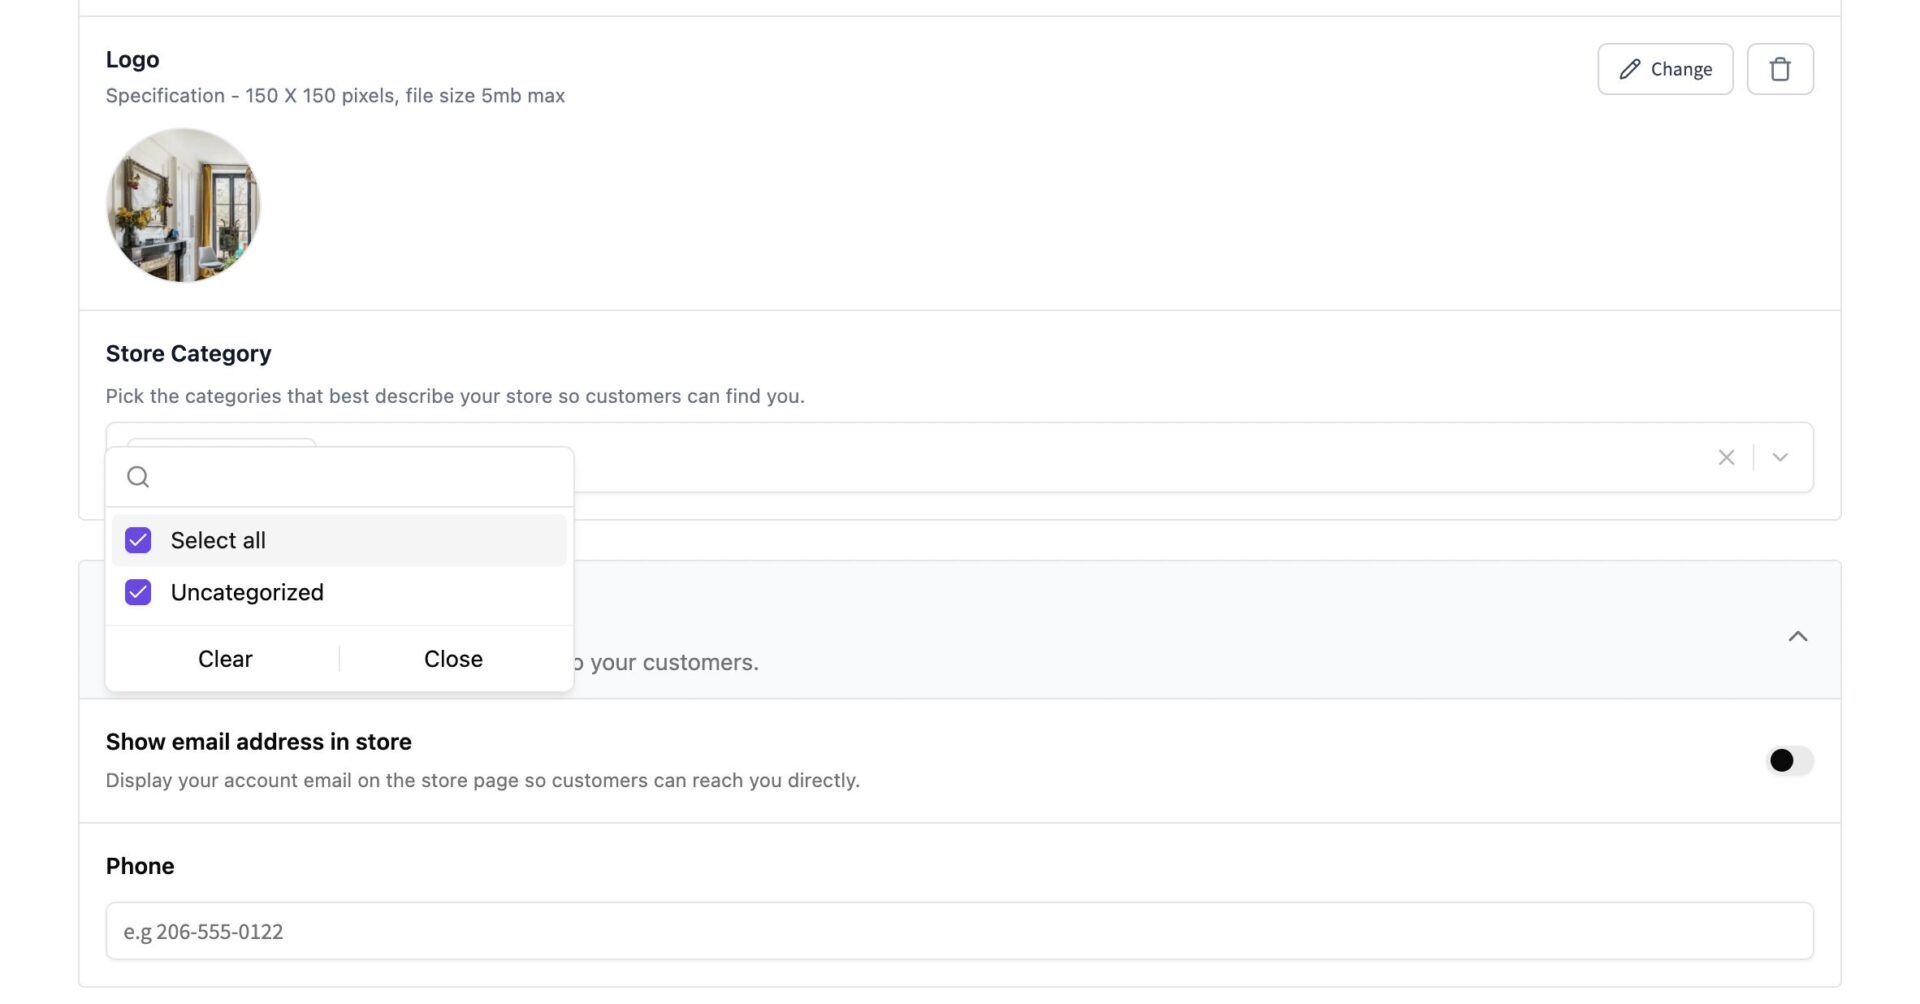The height and width of the screenshot is (1004, 1920).
Task: Click the email display description text
Action: pos(483,780)
